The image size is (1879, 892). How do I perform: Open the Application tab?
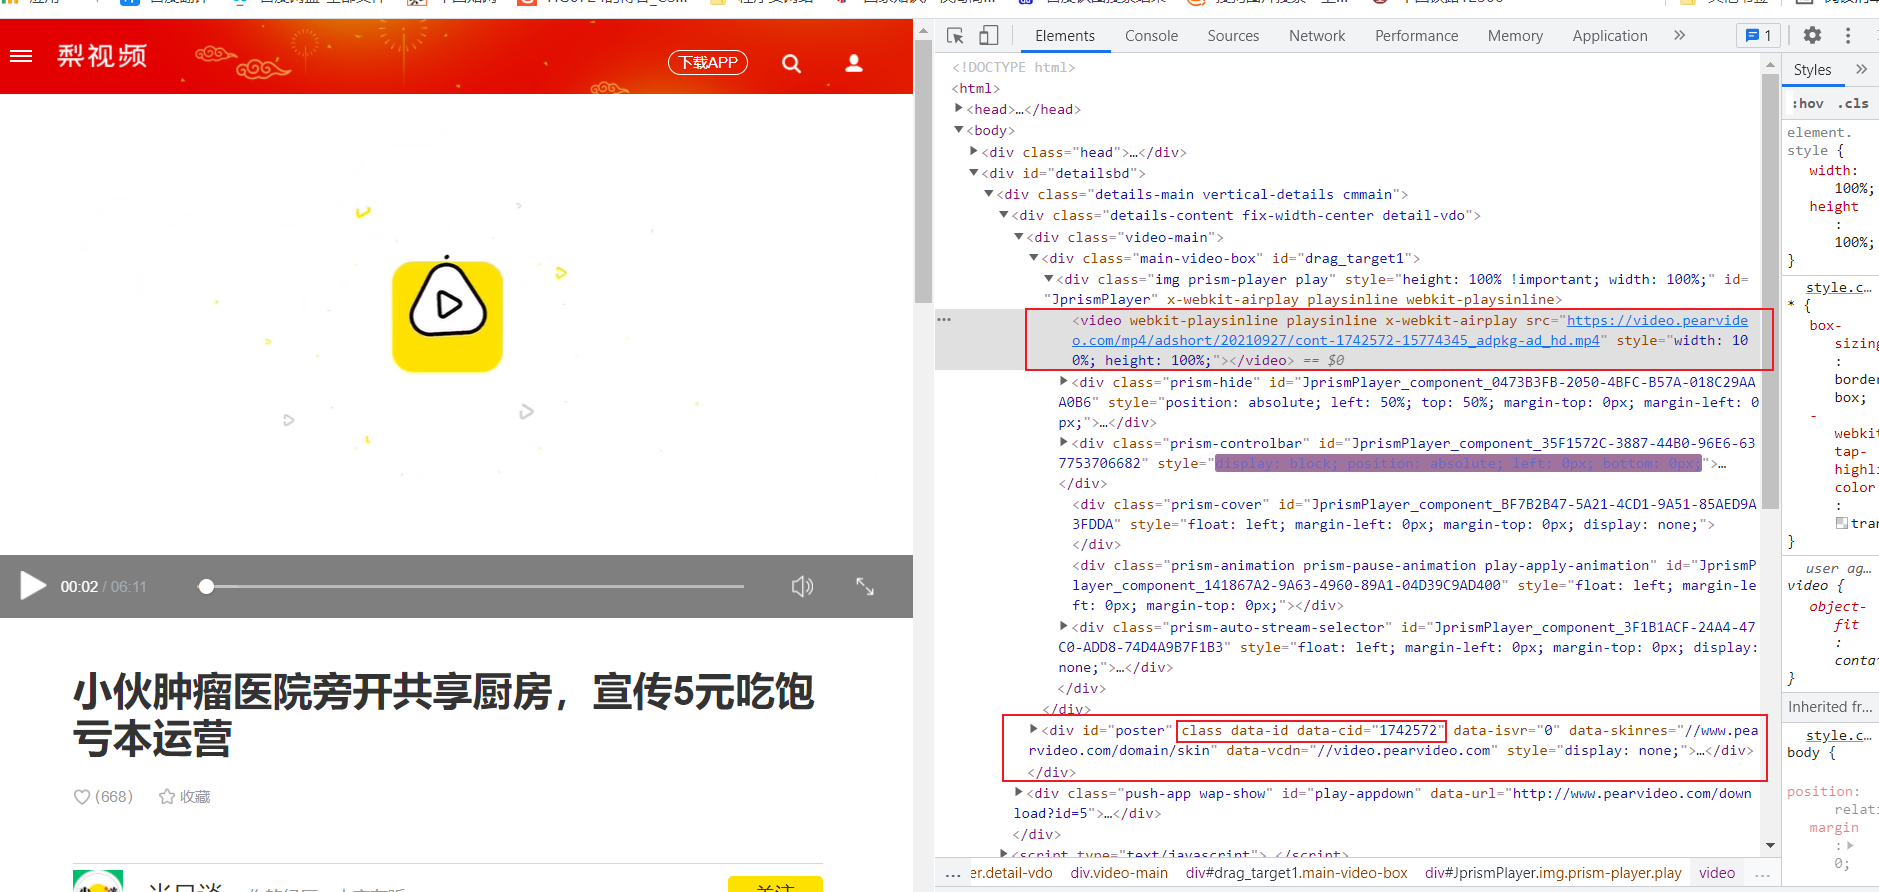click(x=1609, y=36)
